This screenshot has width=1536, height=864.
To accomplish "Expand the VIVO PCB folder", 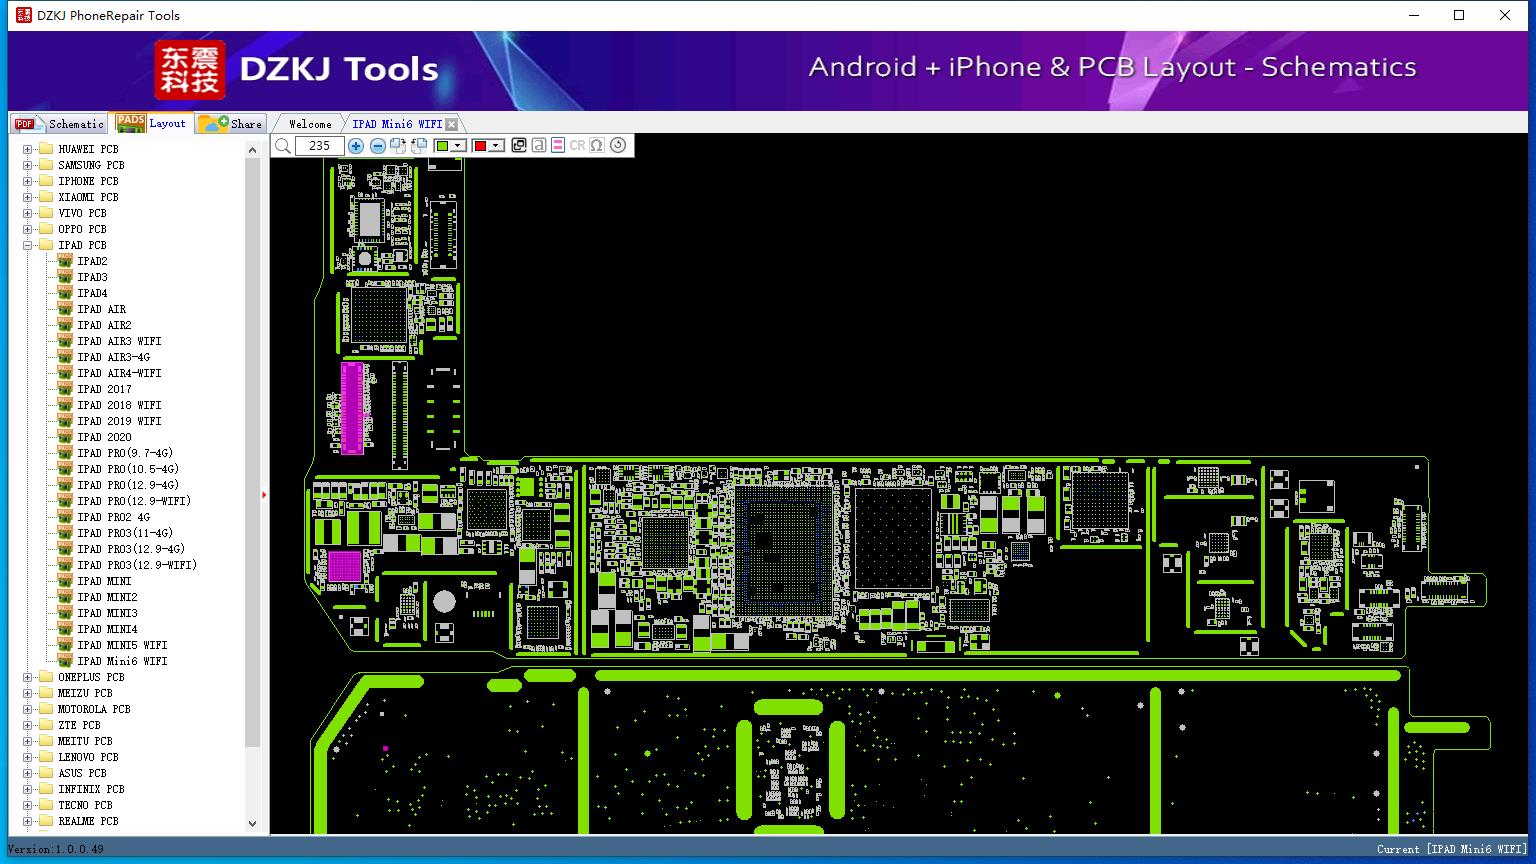I will 28,213.
